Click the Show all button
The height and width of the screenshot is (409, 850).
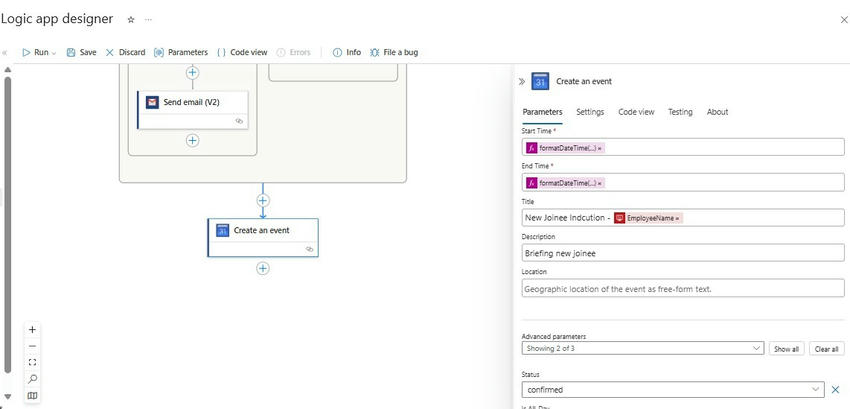(786, 349)
